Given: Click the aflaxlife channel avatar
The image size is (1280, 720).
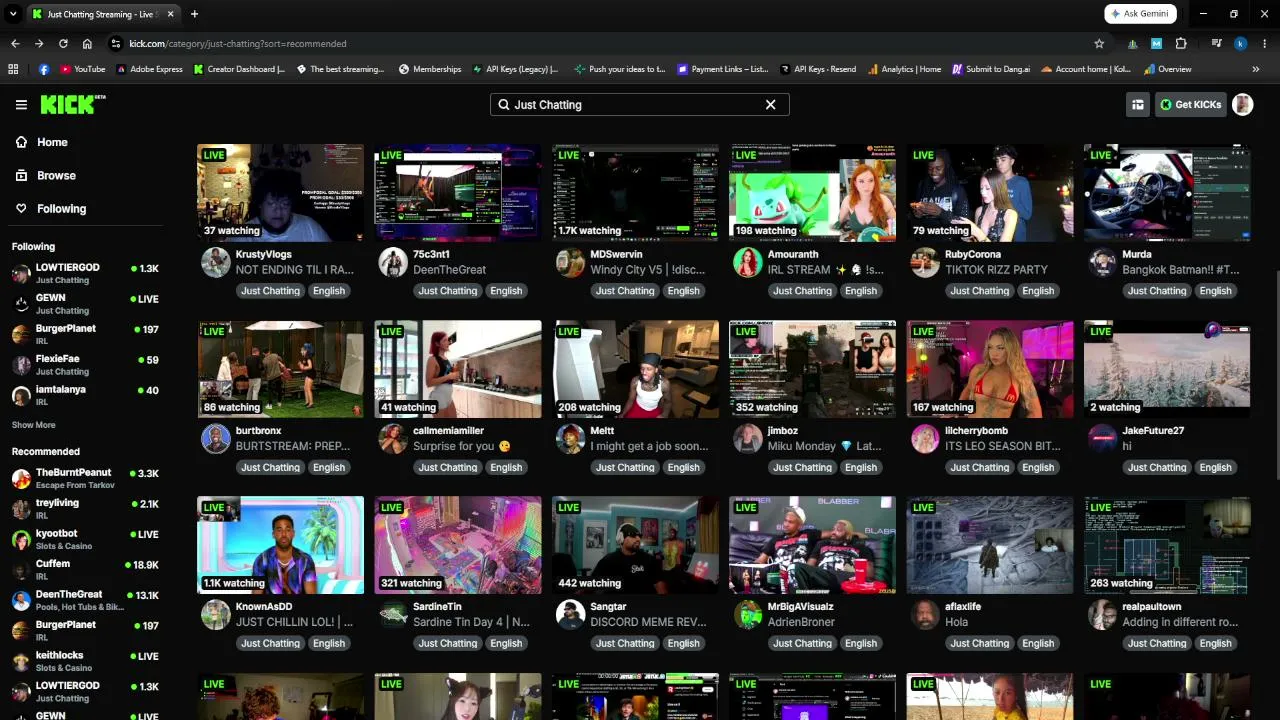Looking at the screenshot, I should [925, 614].
